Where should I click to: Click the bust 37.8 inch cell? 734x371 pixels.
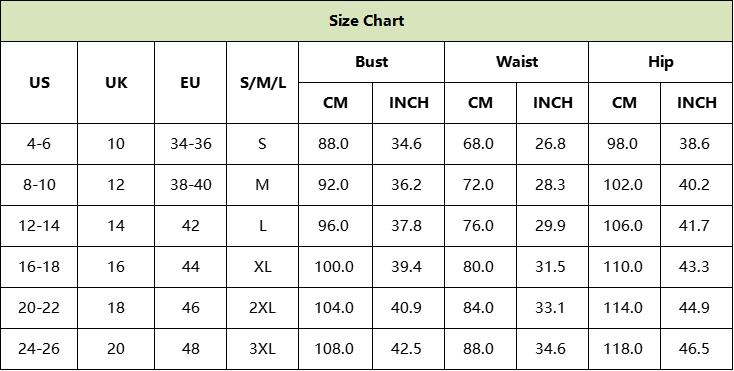click(408, 226)
